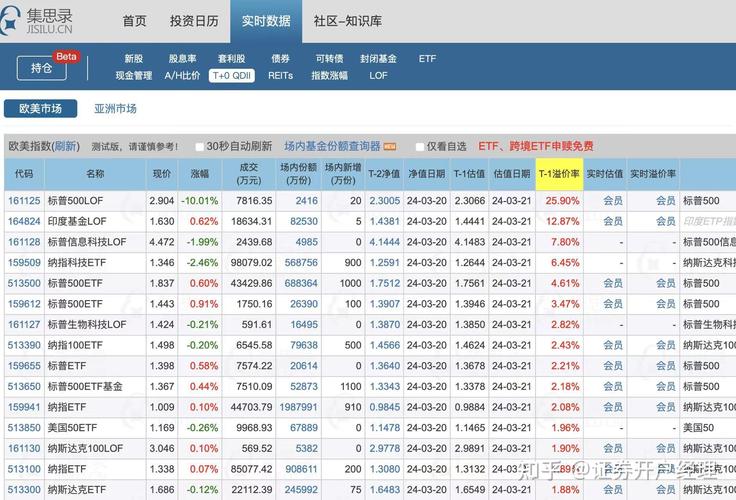Open the REITs submenu item
The height and width of the screenshot is (500, 736).
[280, 76]
